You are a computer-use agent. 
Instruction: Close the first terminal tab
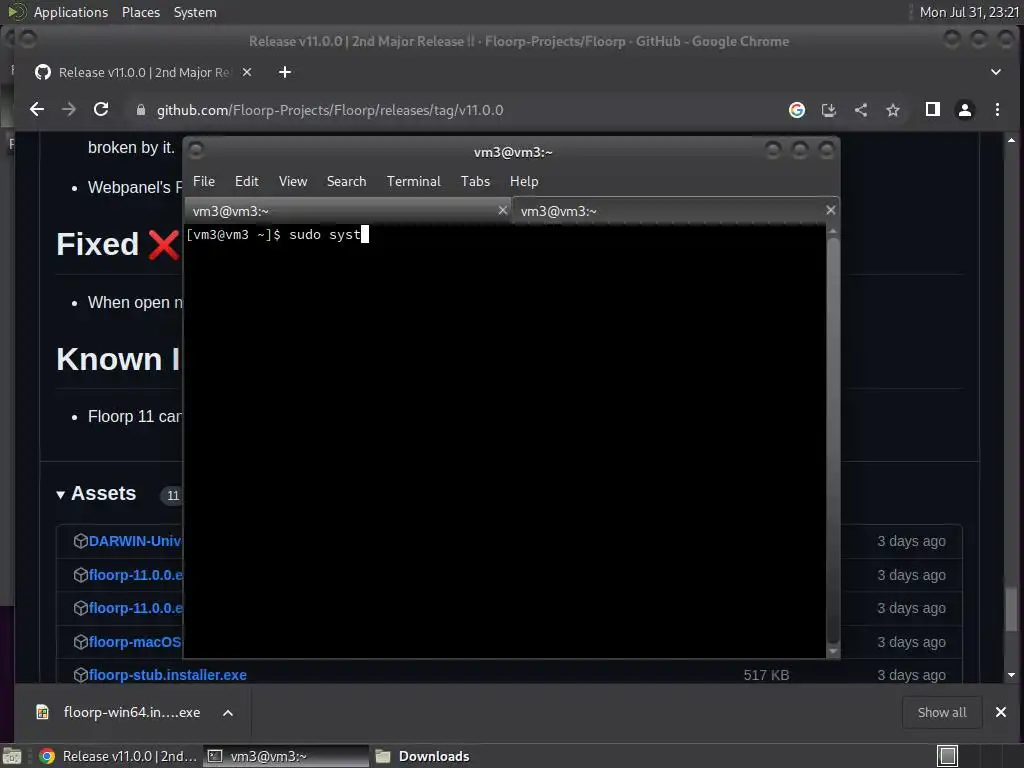coord(502,210)
